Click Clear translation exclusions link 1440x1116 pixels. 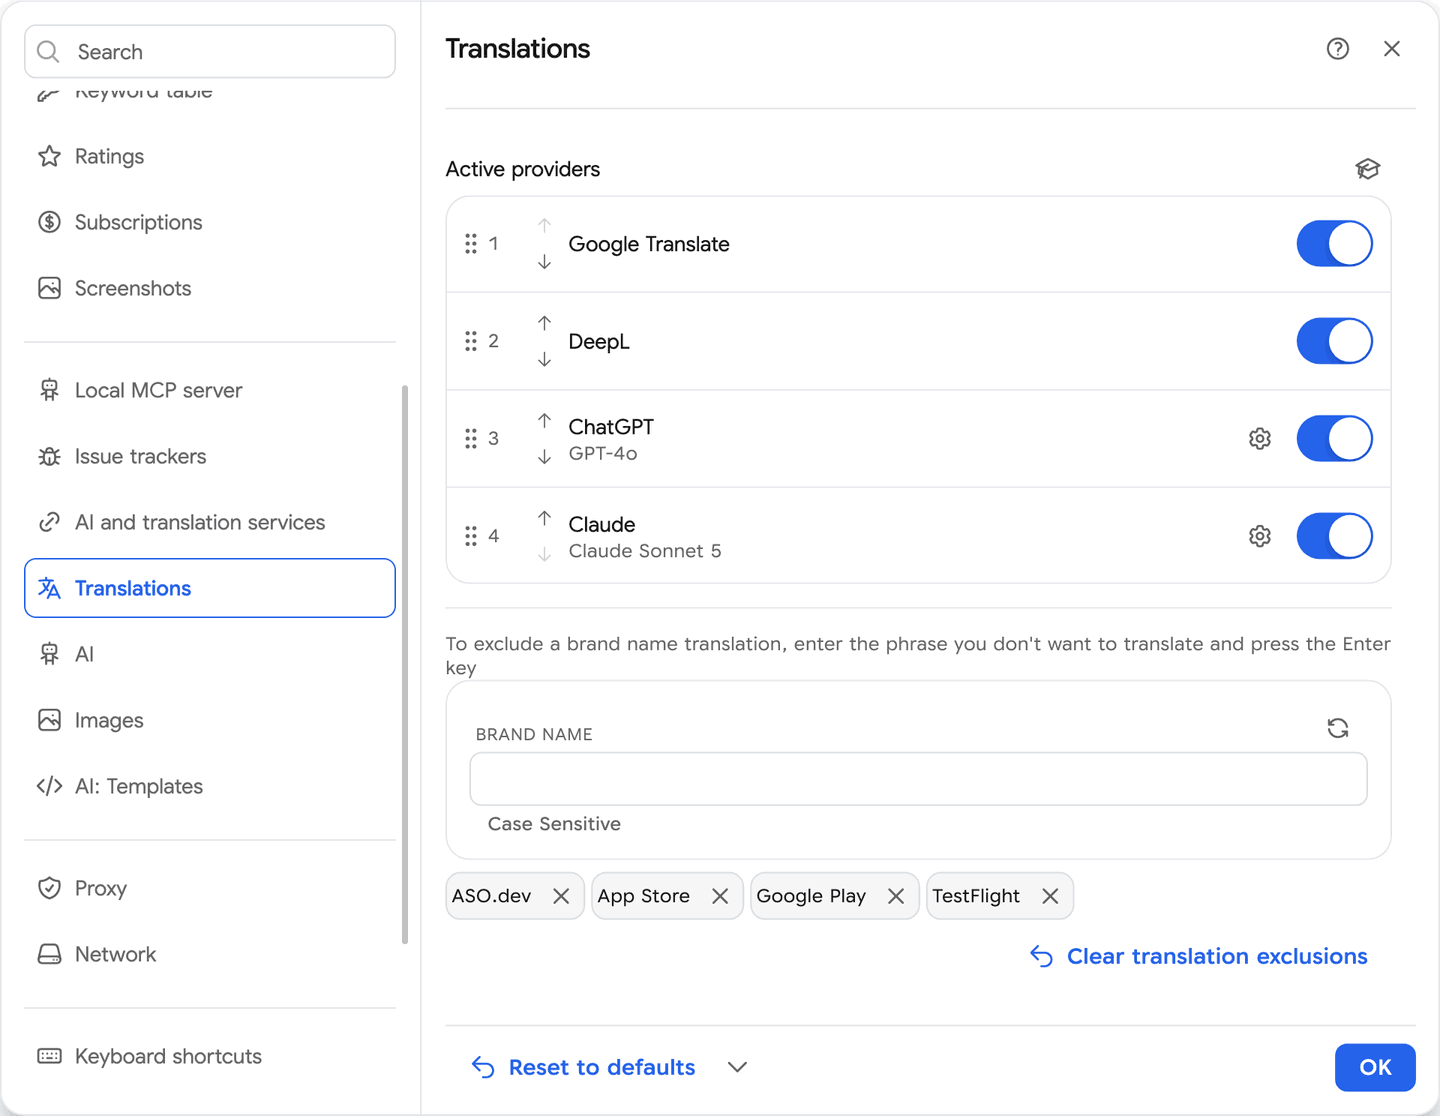1199,956
